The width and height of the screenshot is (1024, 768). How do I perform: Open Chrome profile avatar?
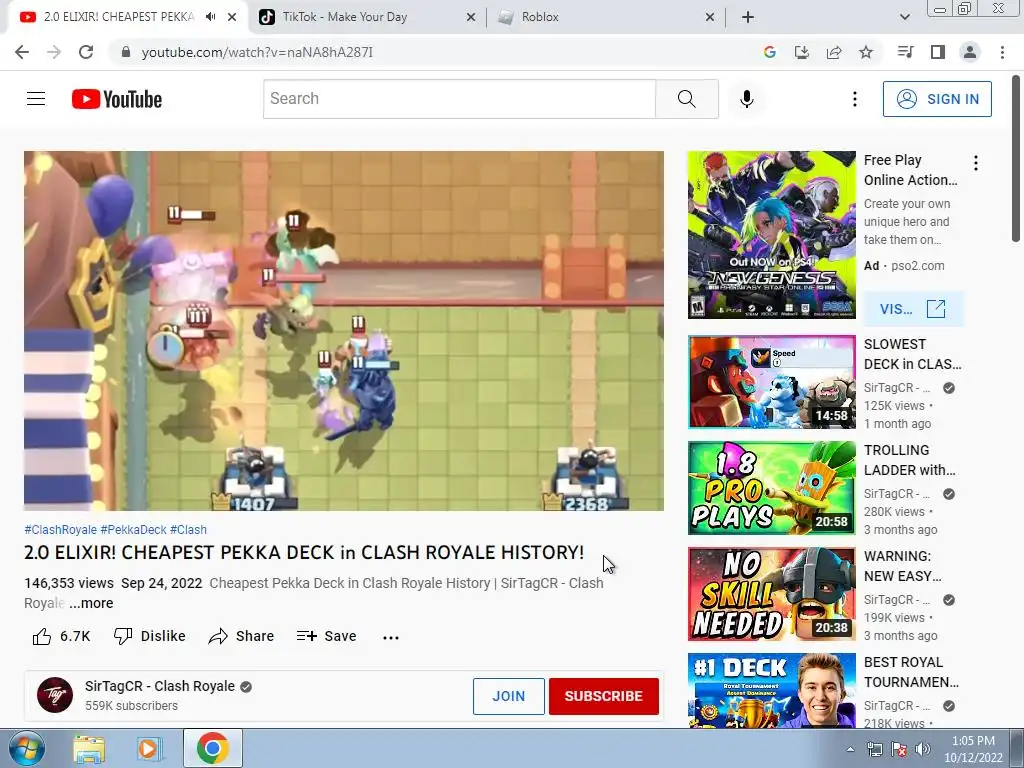pos(970,52)
